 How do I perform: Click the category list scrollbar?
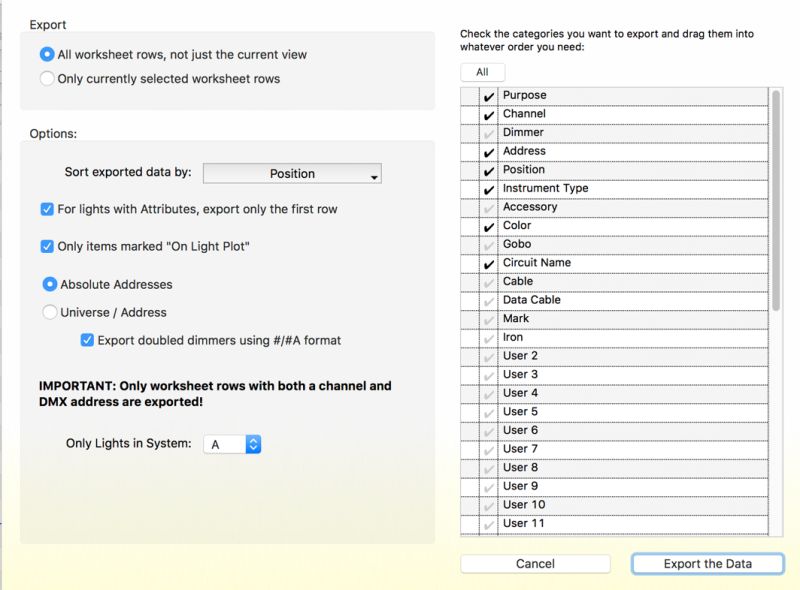pyautogui.click(x=776, y=200)
